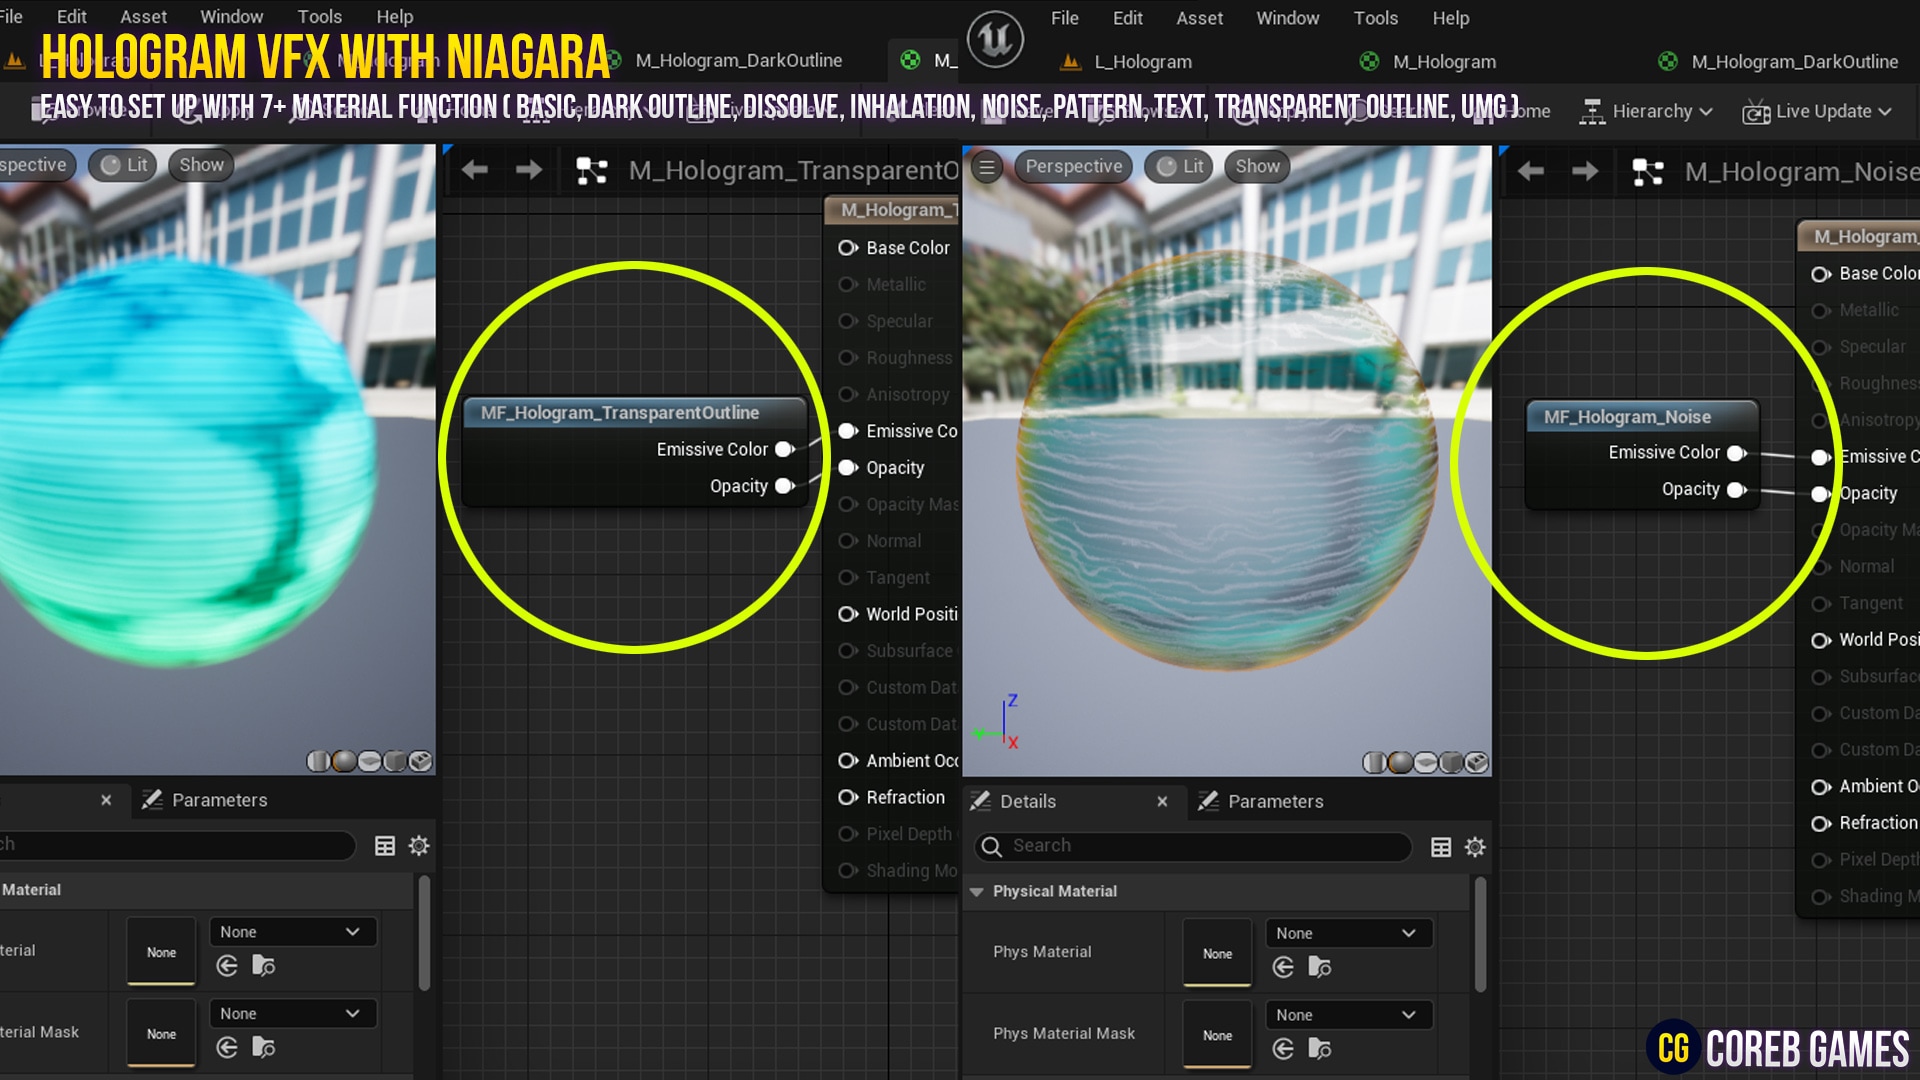Open Lit view mode dropdown in right viewport
Viewport: 1920px width, 1080px height.
point(1181,167)
